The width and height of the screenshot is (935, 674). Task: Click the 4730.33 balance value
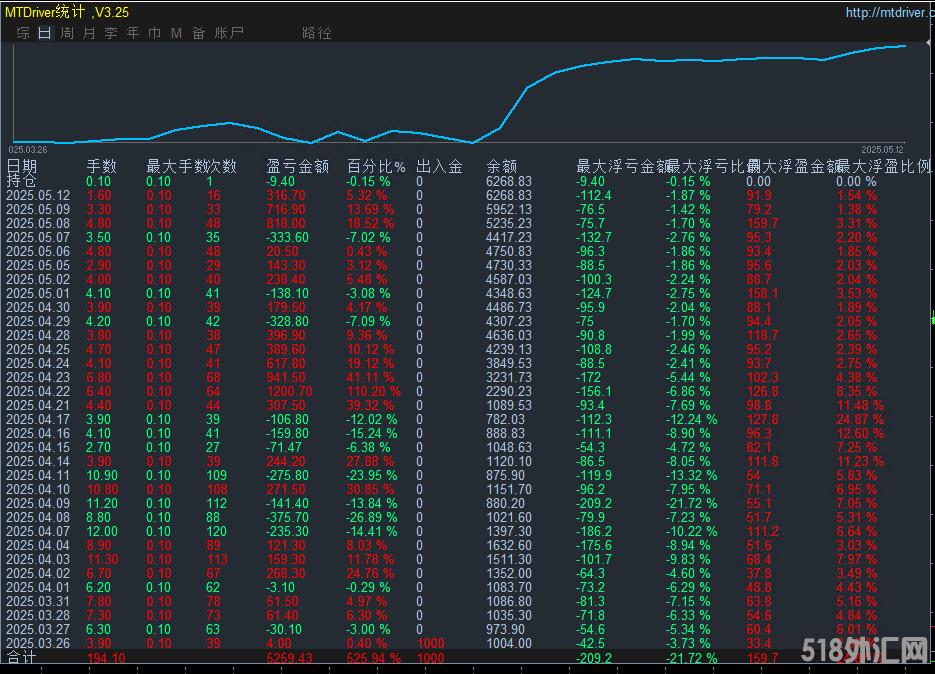pos(509,265)
